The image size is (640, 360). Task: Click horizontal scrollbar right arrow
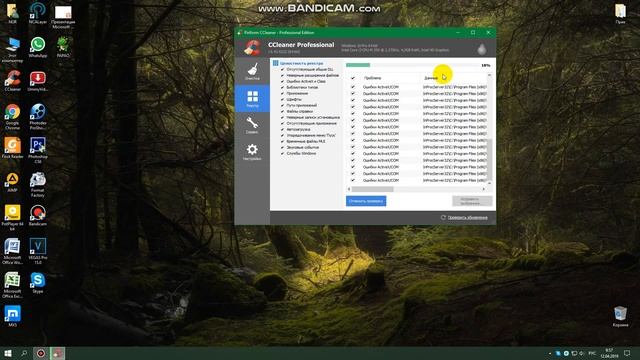(484, 189)
